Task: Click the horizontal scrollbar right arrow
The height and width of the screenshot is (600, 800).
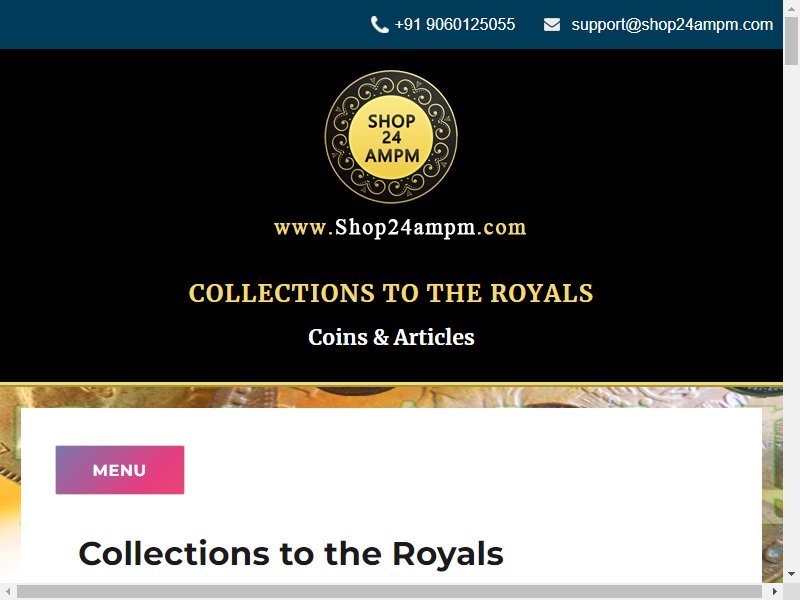Action: coord(775,592)
